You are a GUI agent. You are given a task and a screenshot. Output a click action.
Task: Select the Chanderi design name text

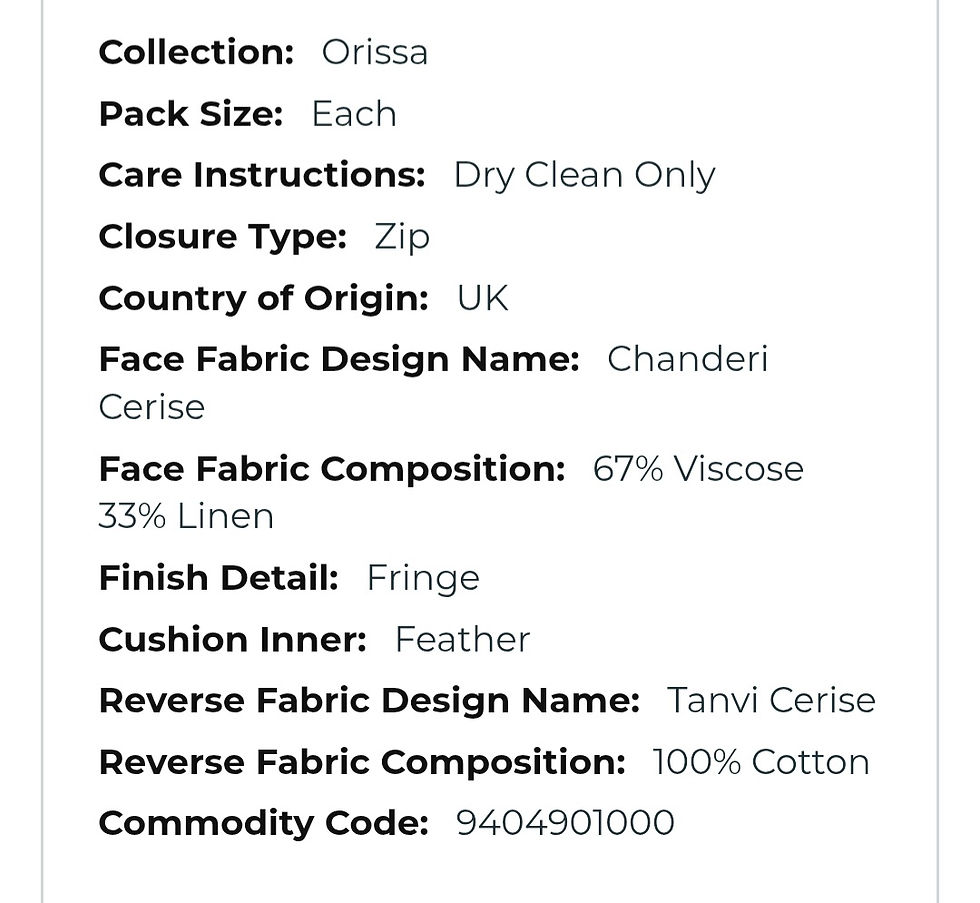(x=688, y=359)
